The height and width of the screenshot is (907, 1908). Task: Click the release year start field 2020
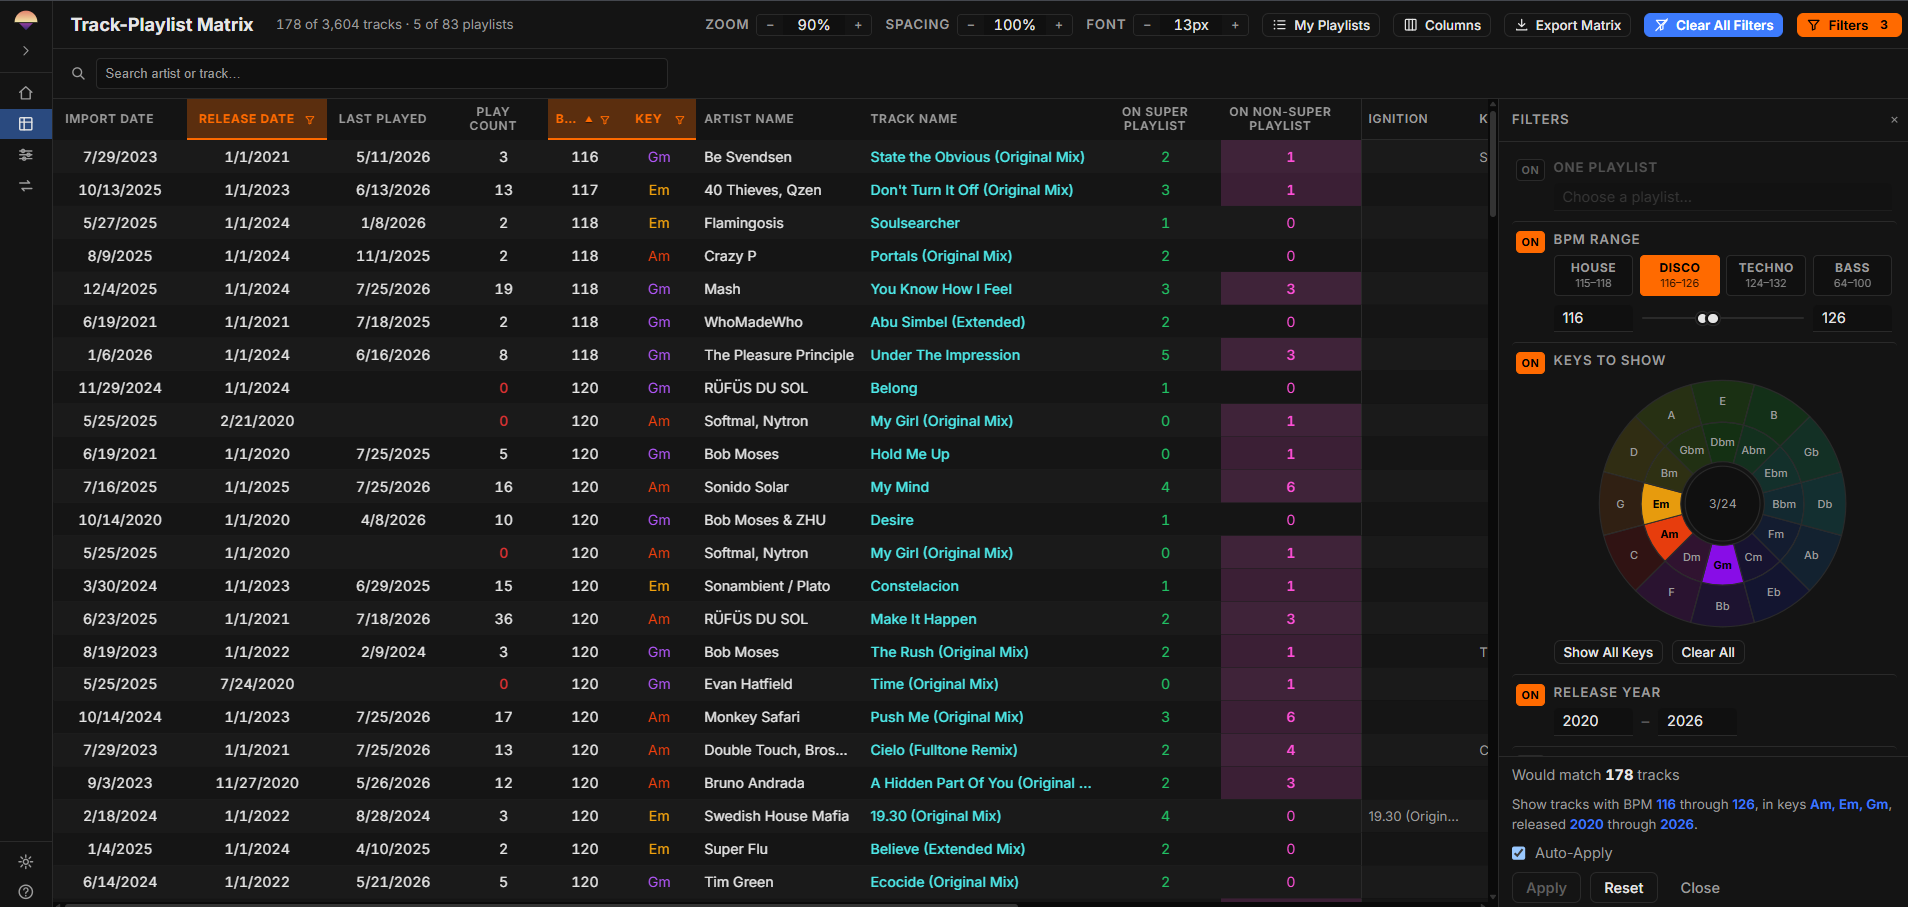coord(1594,721)
